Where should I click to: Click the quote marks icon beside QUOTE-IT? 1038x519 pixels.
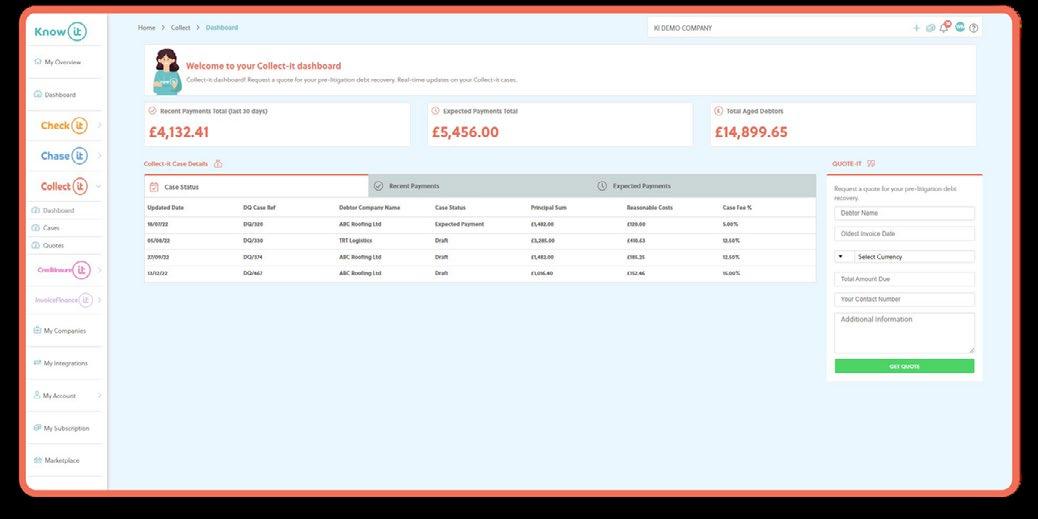coord(871,164)
